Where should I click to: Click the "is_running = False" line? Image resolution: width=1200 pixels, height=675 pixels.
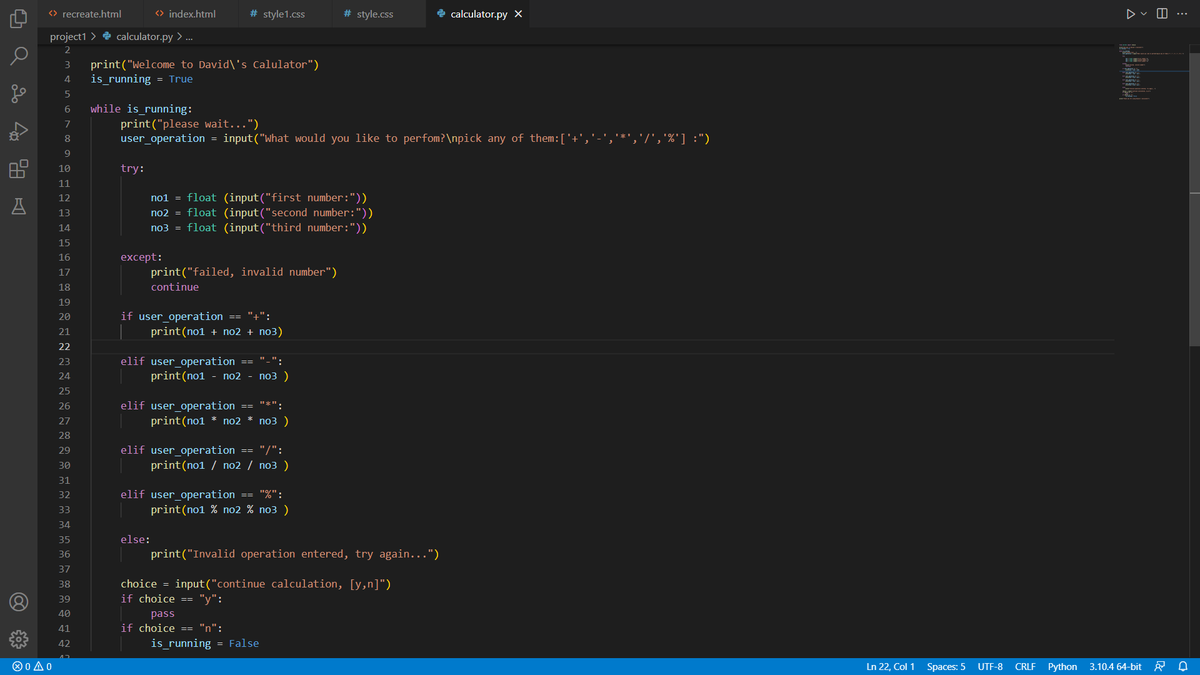204,644
